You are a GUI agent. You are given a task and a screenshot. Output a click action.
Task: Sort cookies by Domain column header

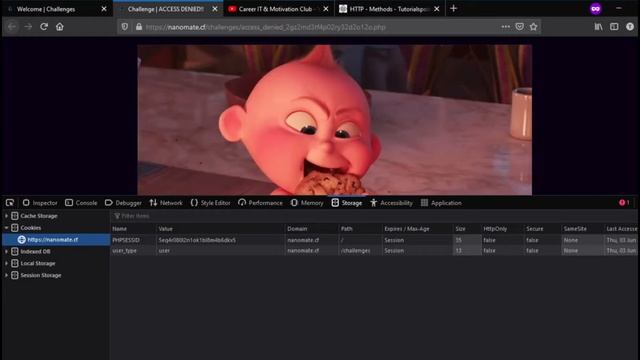pos(311,229)
